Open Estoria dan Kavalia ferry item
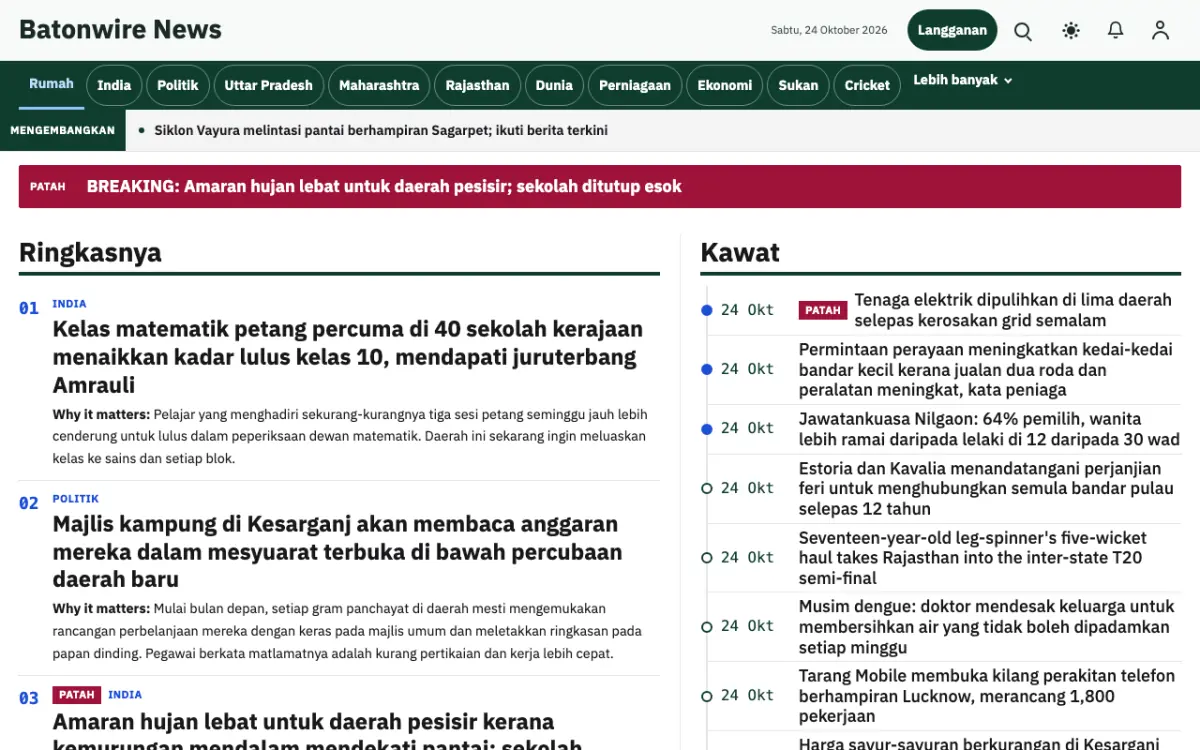The image size is (1200, 750). click(x=986, y=488)
